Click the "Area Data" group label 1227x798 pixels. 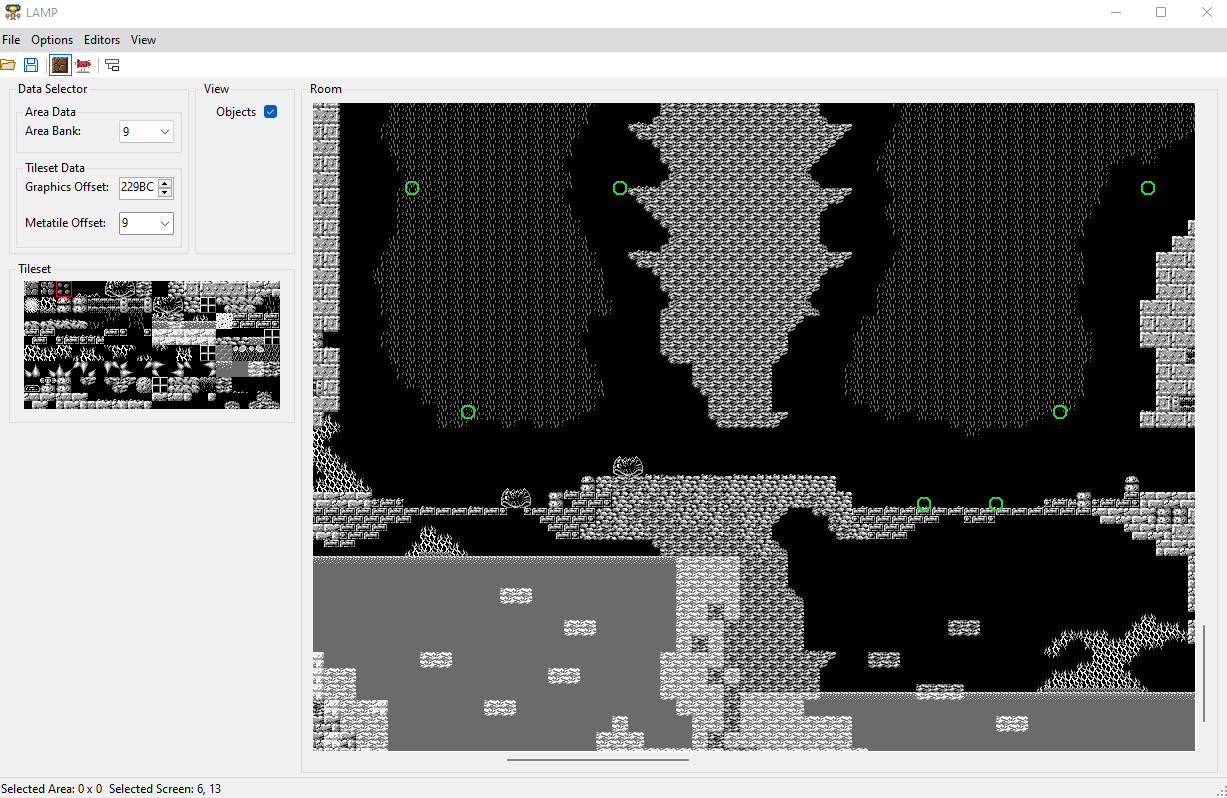coord(50,112)
